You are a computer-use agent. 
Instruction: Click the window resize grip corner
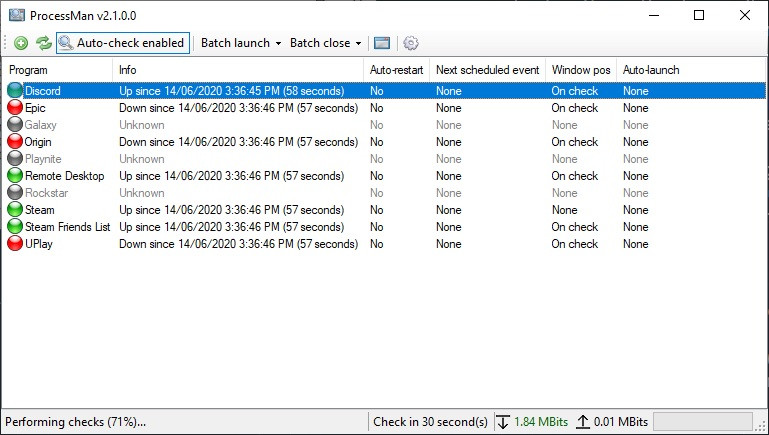tap(762, 428)
